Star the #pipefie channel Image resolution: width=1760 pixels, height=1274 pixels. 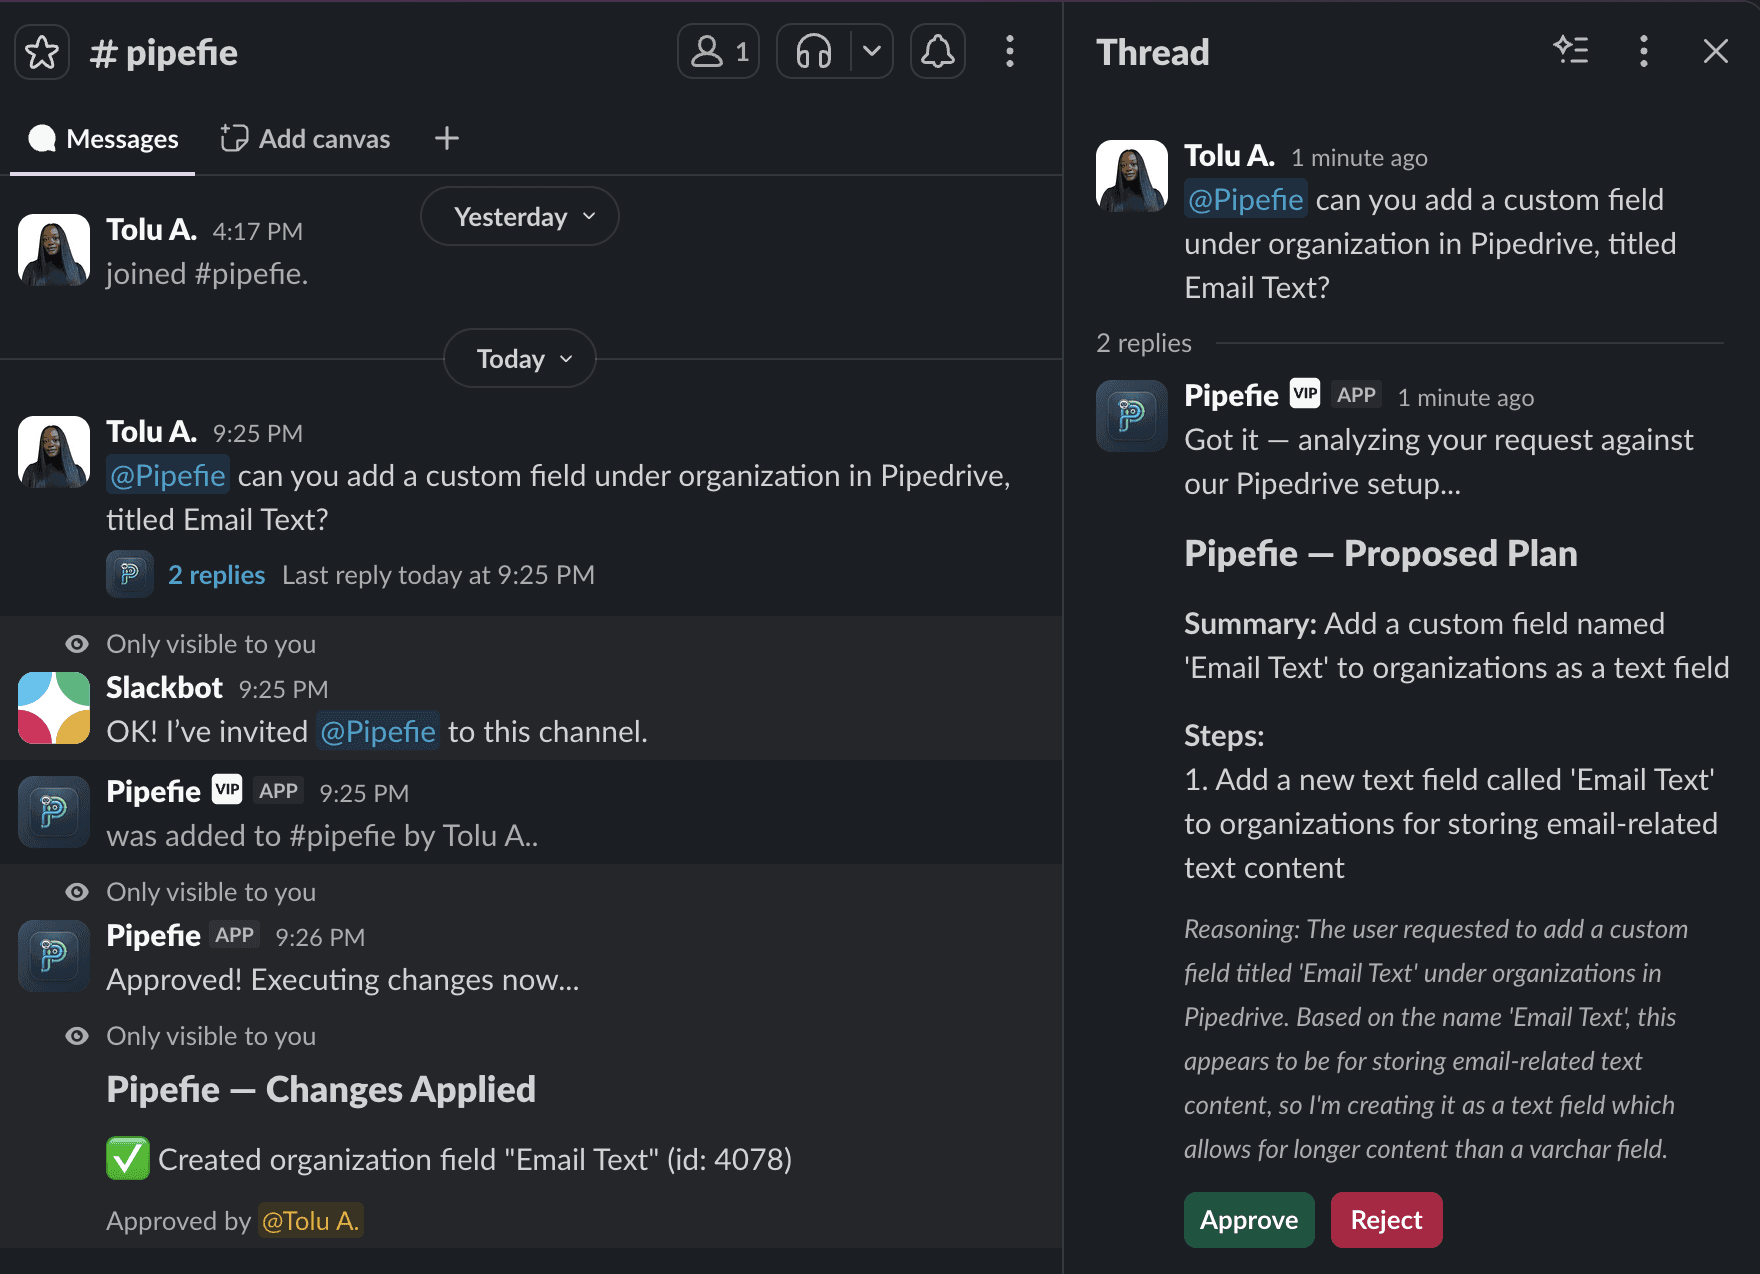coord(41,51)
